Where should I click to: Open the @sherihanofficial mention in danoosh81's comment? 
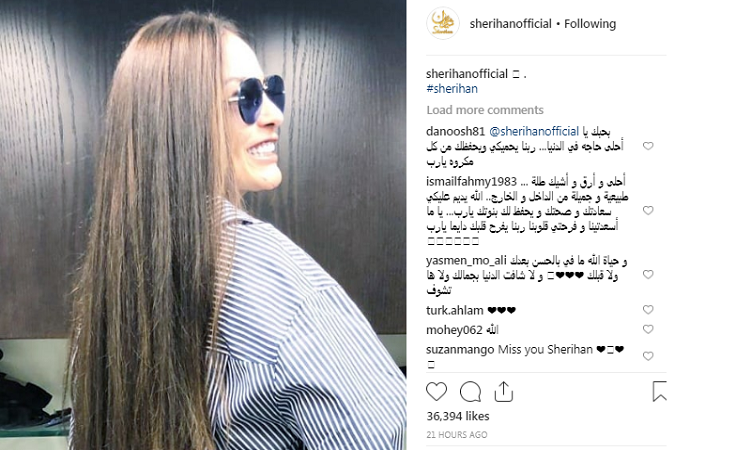tap(534, 131)
